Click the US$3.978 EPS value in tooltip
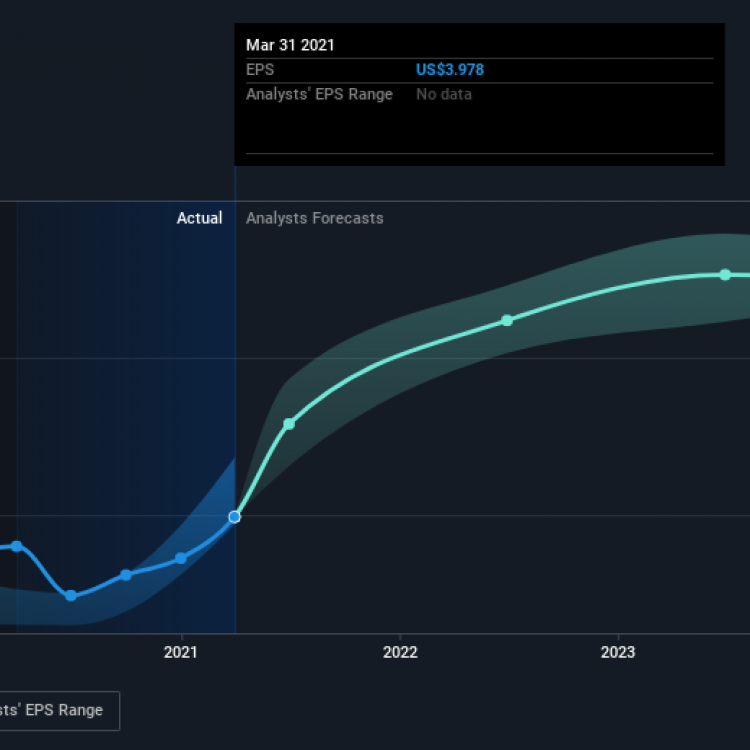 pyautogui.click(x=450, y=70)
